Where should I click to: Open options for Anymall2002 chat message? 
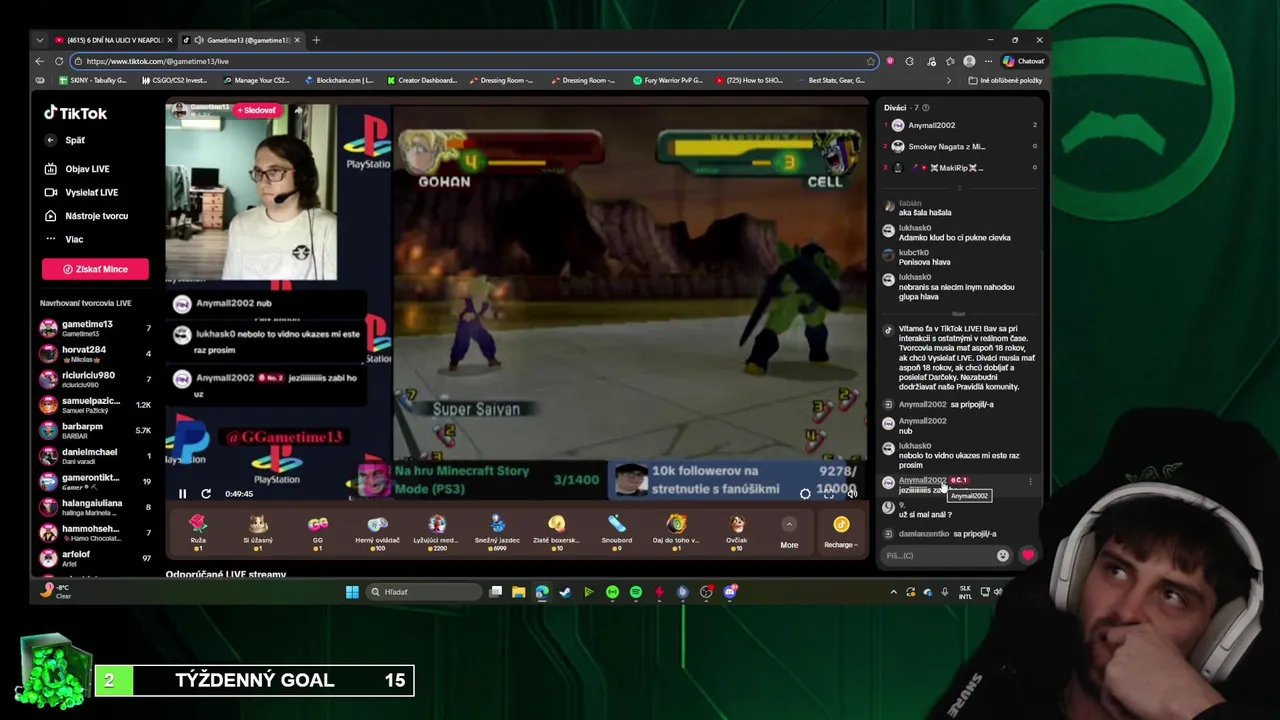(x=1030, y=482)
